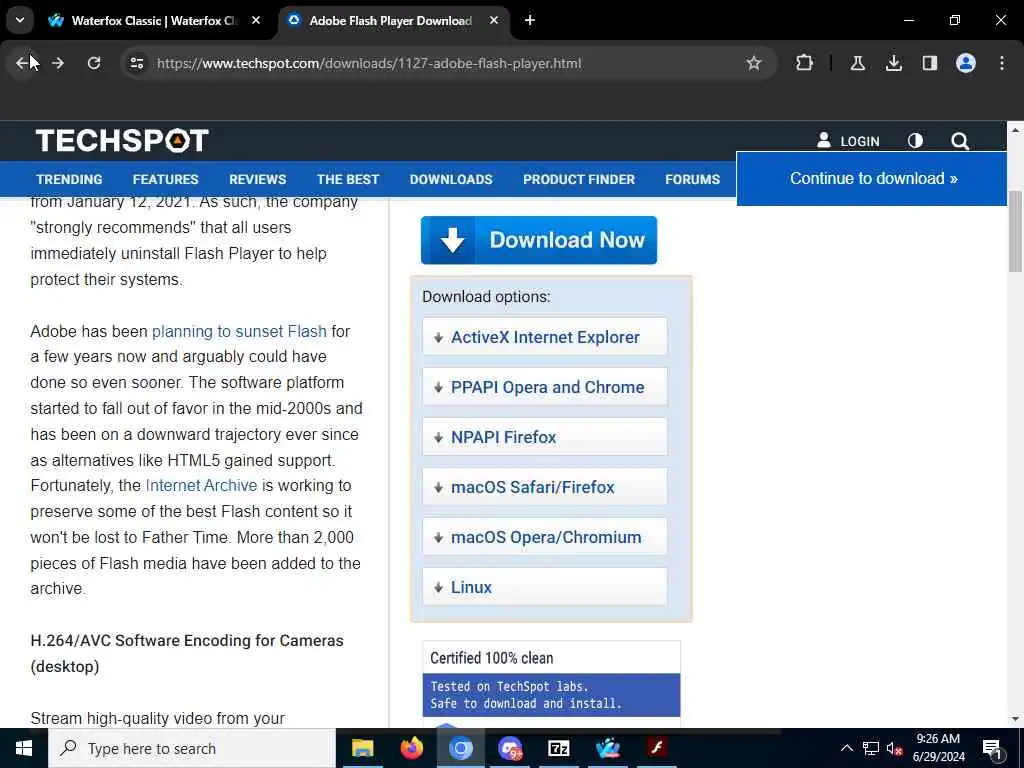Choose macOS Safari/Firefox download option
1024x768 pixels.
(545, 487)
